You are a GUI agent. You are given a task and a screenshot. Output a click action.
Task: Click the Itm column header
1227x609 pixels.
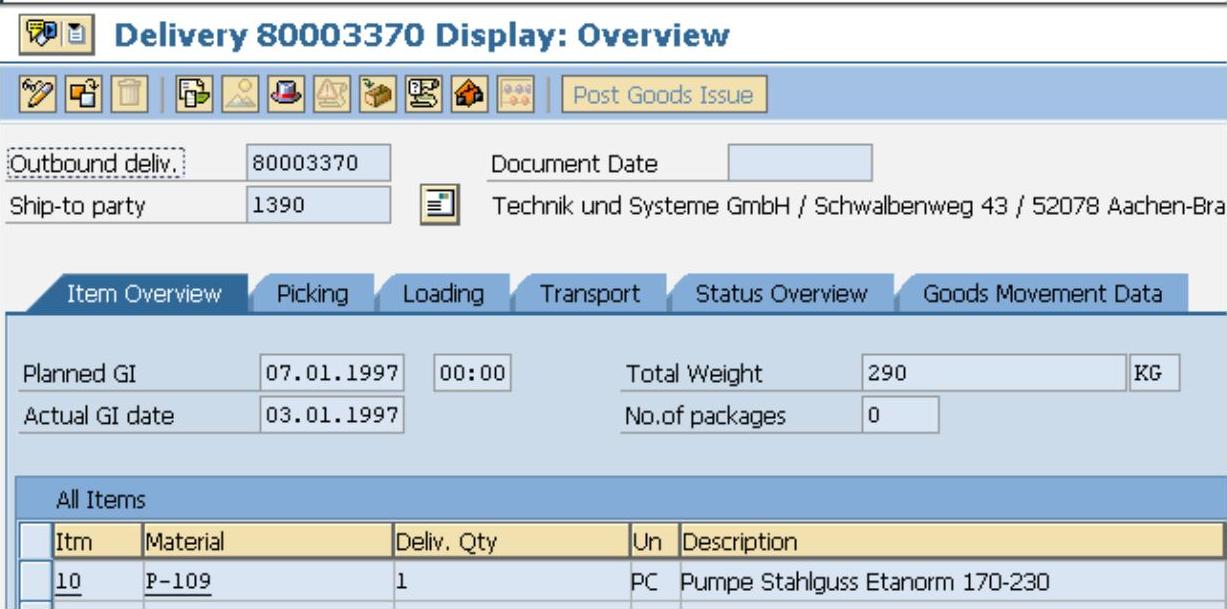pos(97,542)
